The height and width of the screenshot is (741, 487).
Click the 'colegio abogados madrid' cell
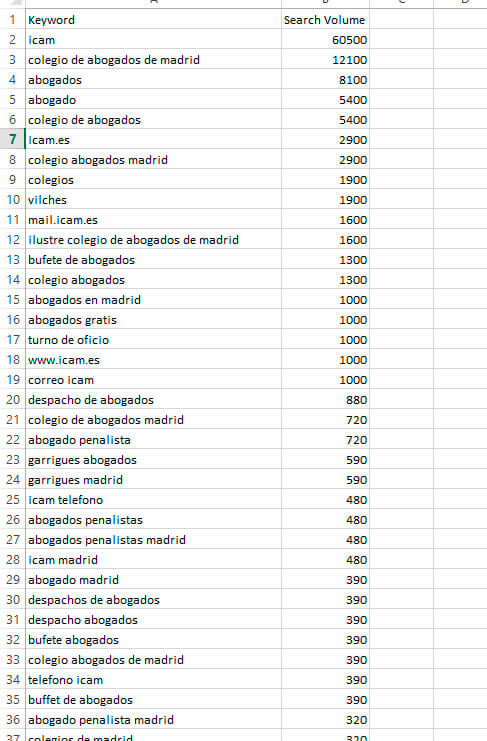coord(153,160)
